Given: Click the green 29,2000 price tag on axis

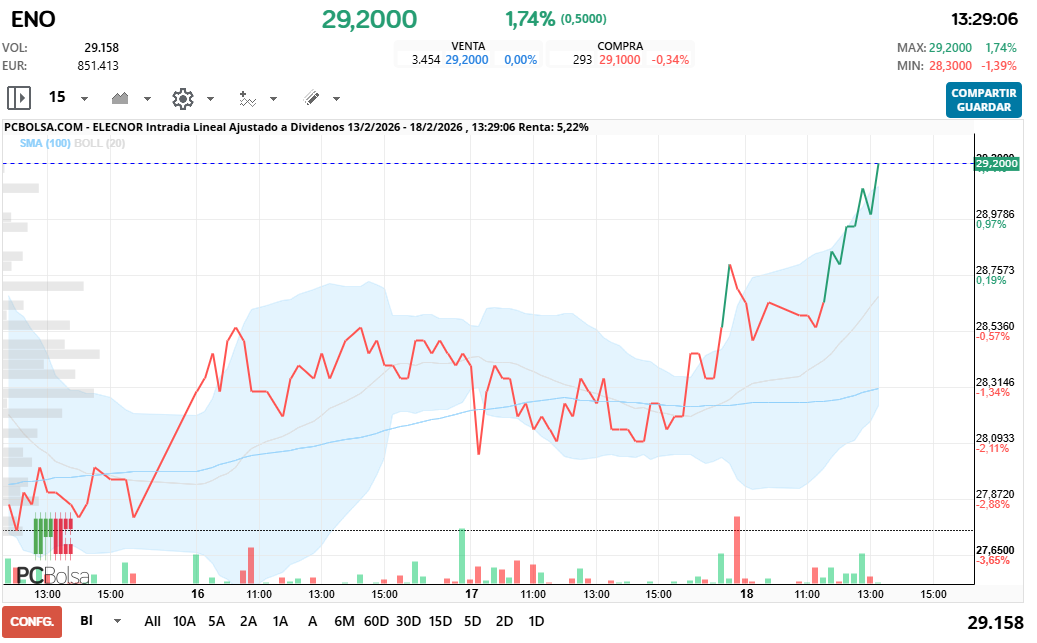Looking at the screenshot, I should (x=996, y=163).
